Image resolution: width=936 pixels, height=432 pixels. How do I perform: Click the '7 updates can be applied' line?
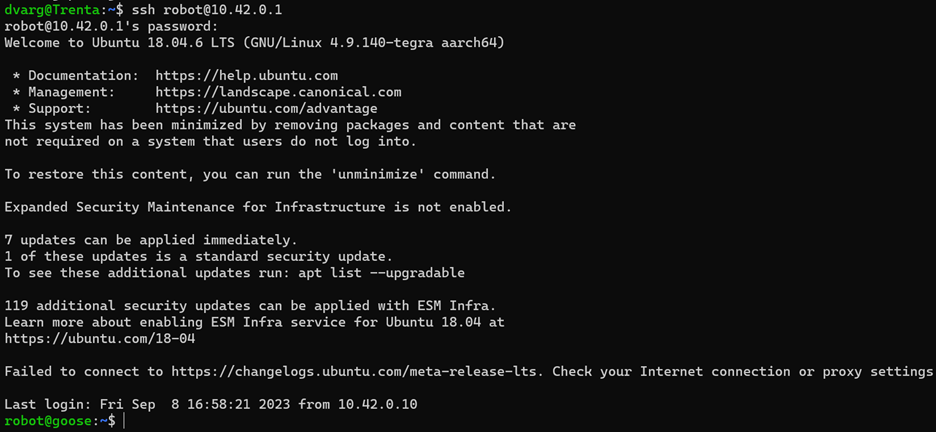pos(150,240)
